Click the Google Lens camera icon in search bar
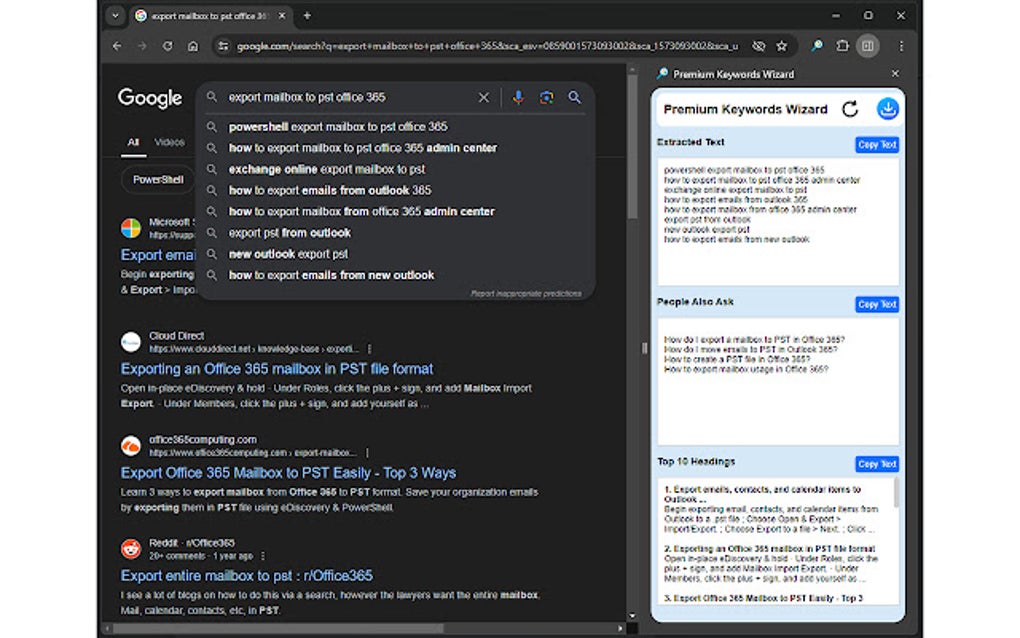1020x638 pixels. click(546, 97)
